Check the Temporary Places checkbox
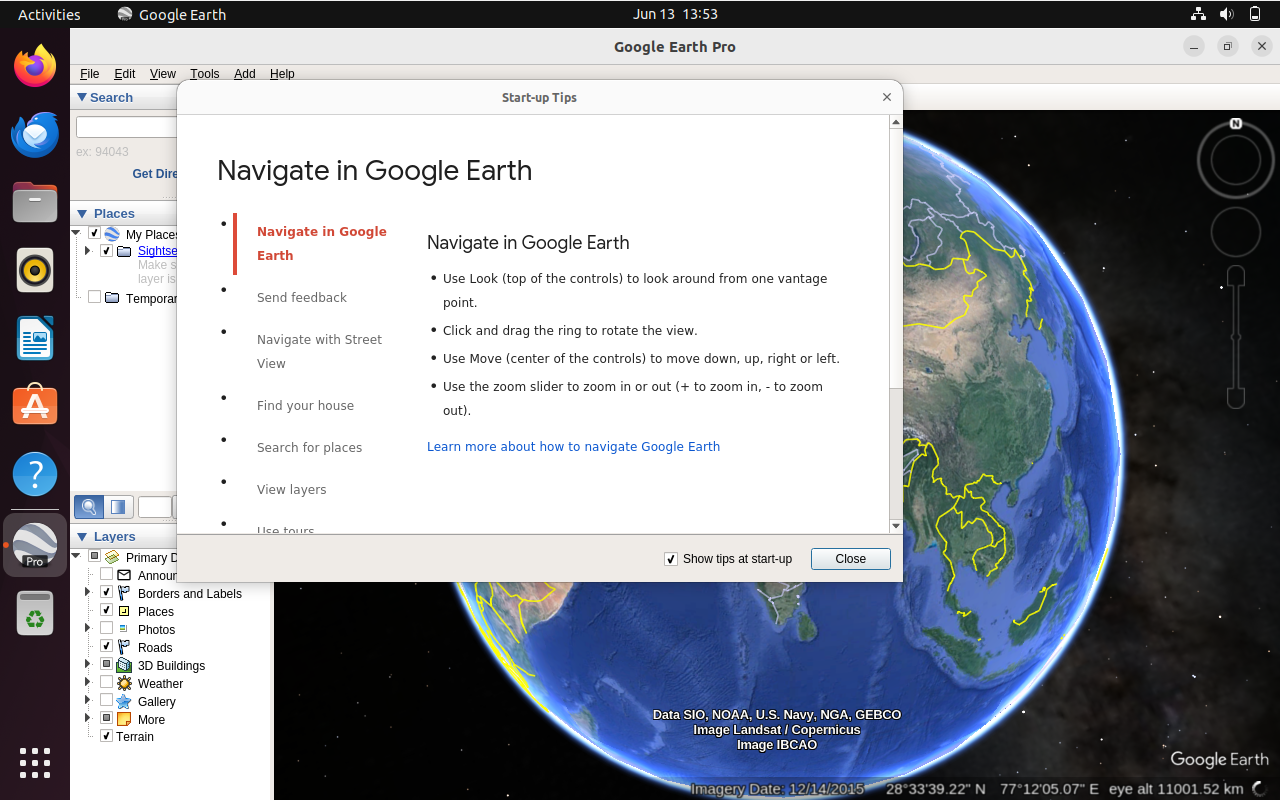Screen dimensions: 1280x800 pyautogui.click(x=94, y=298)
